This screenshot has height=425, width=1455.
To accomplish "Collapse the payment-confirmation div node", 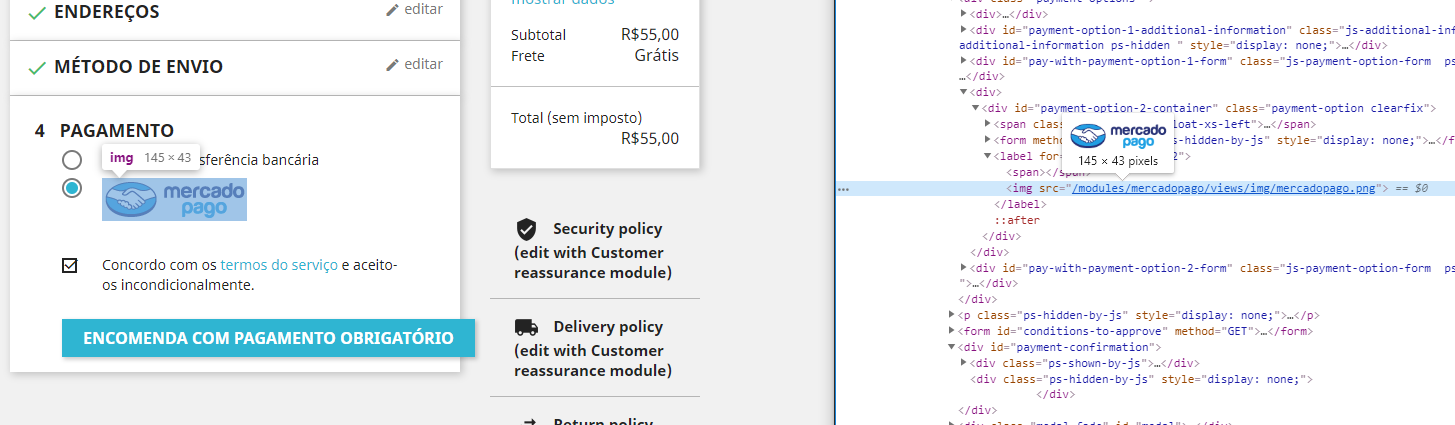I will coord(952,347).
